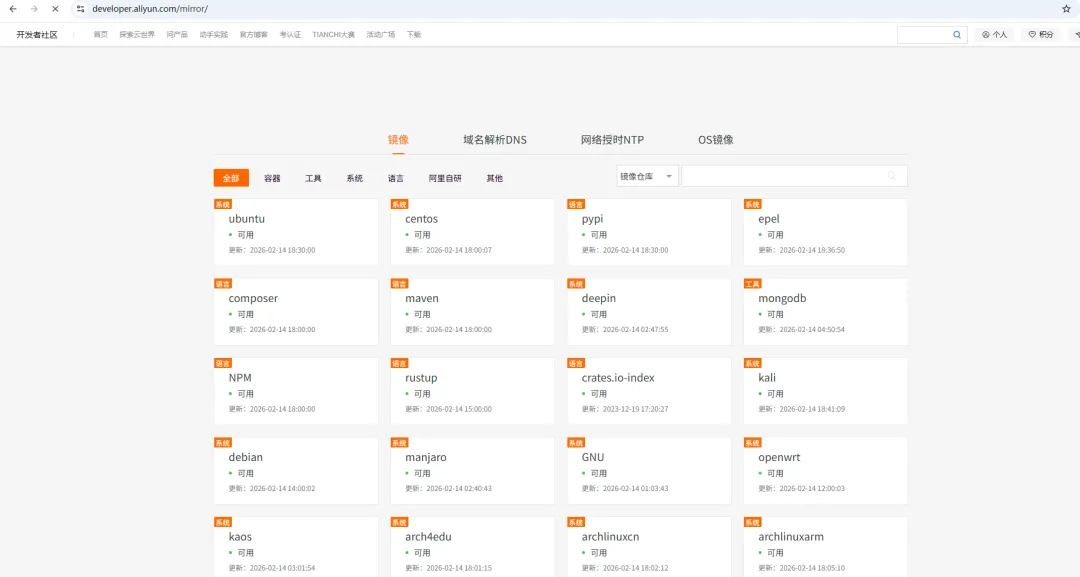1080x577 pixels.
Task: Open 考认证 in top navigation
Action: 290,34
